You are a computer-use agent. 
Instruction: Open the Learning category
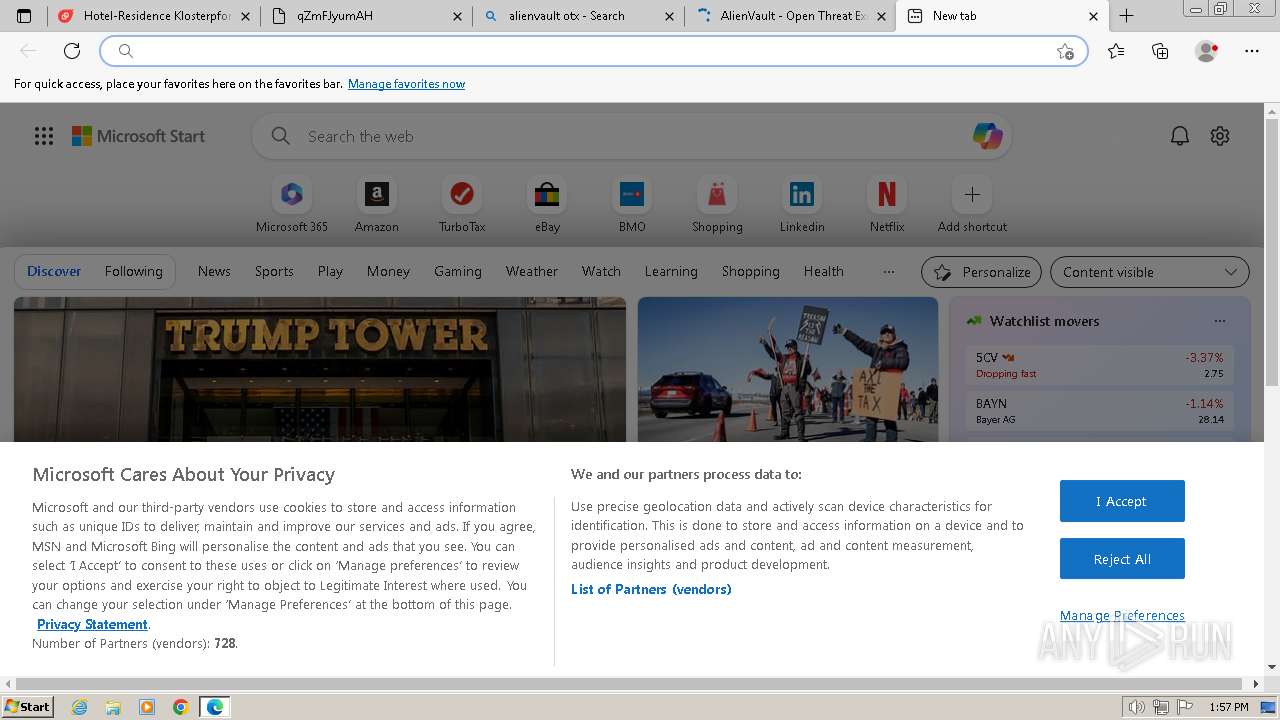coord(671,271)
